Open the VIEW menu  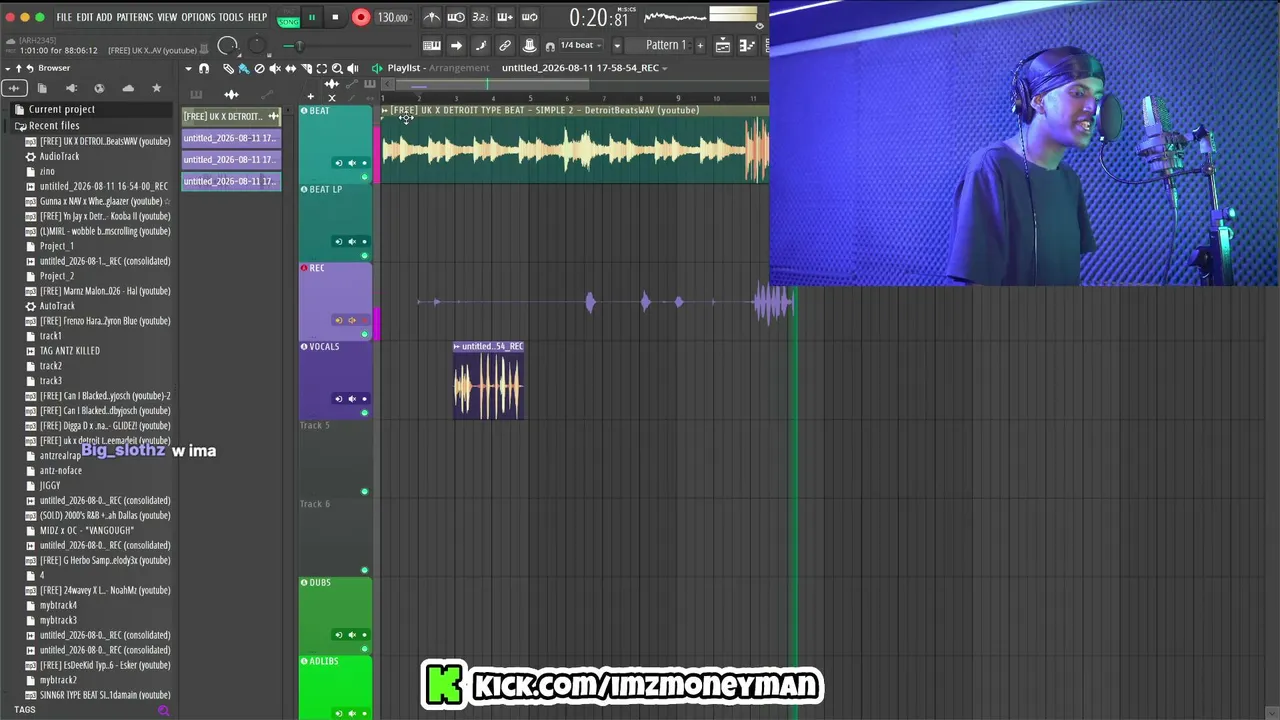(167, 17)
